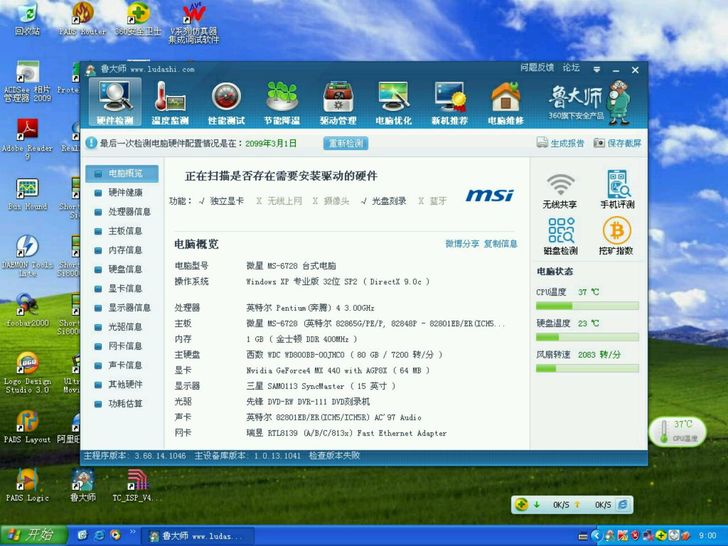Click the system tray clock 9:00
This screenshot has height=546, width=728.
(x=707, y=536)
